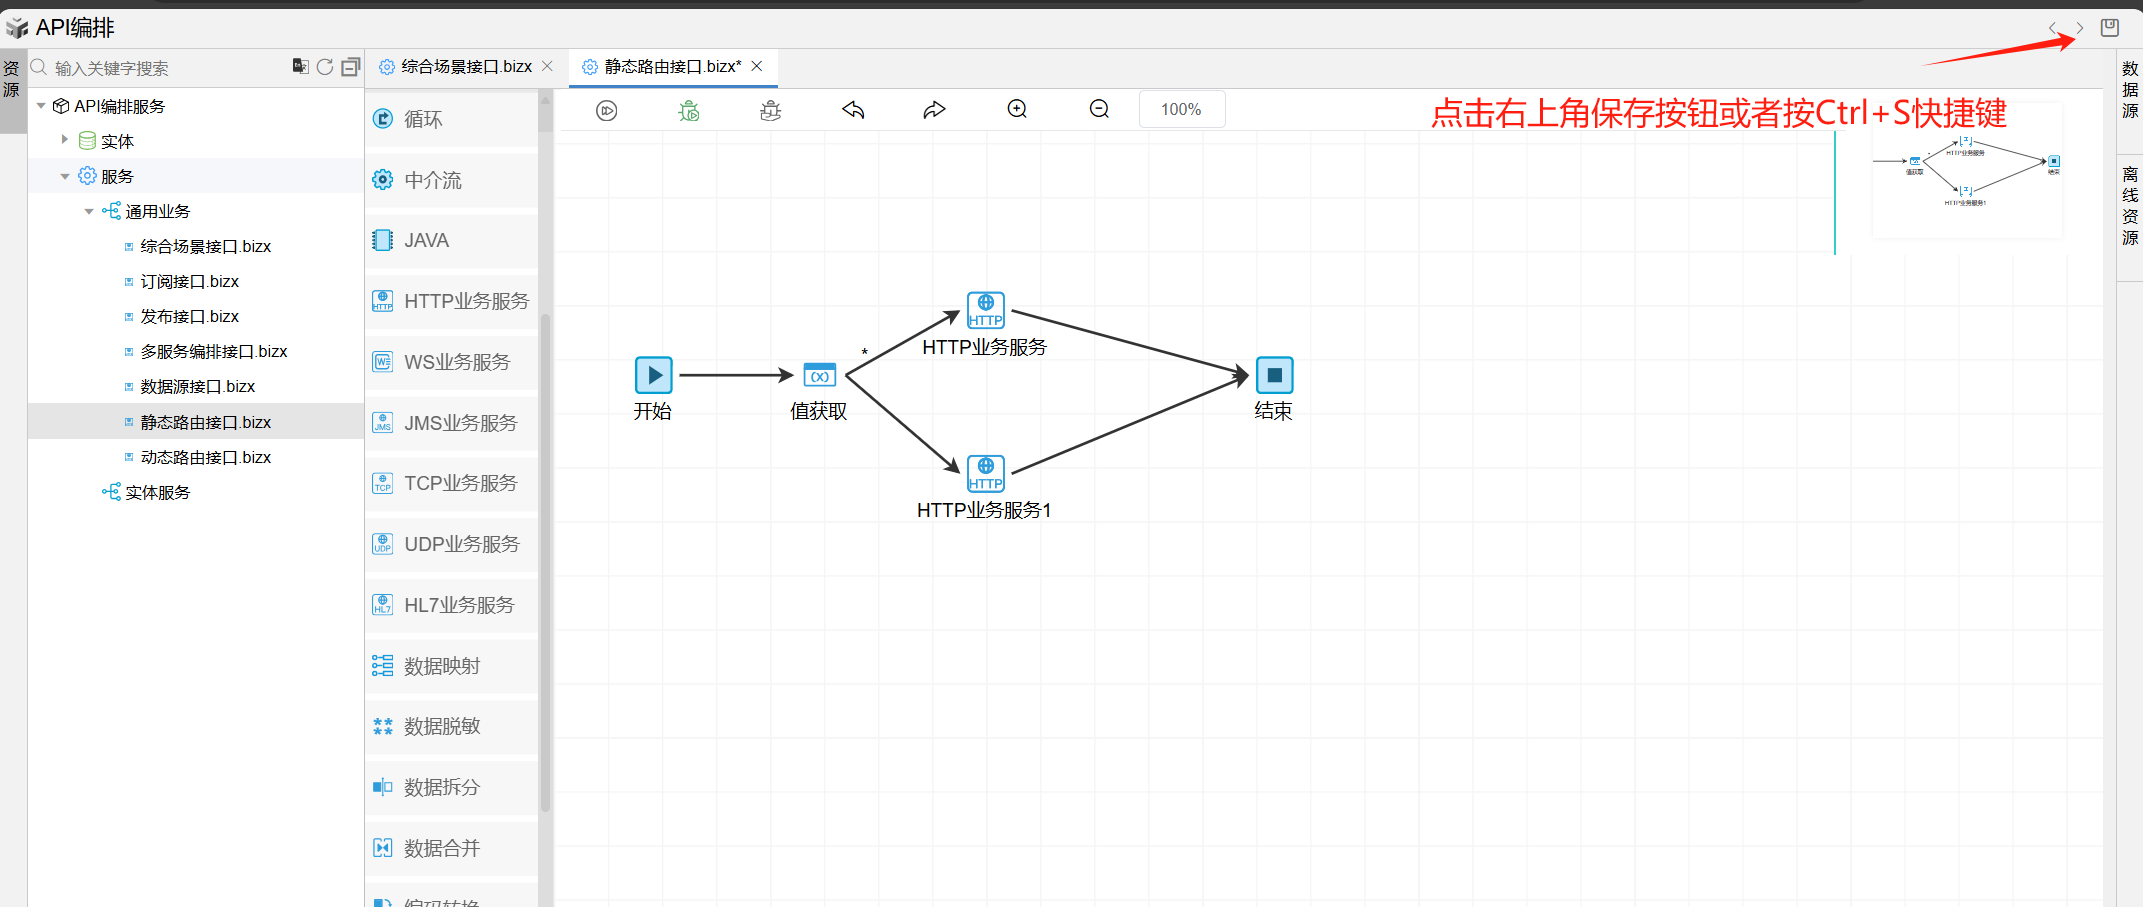Zoom out on the canvas
The width and height of the screenshot is (2143, 907).
(x=1099, y=109)
